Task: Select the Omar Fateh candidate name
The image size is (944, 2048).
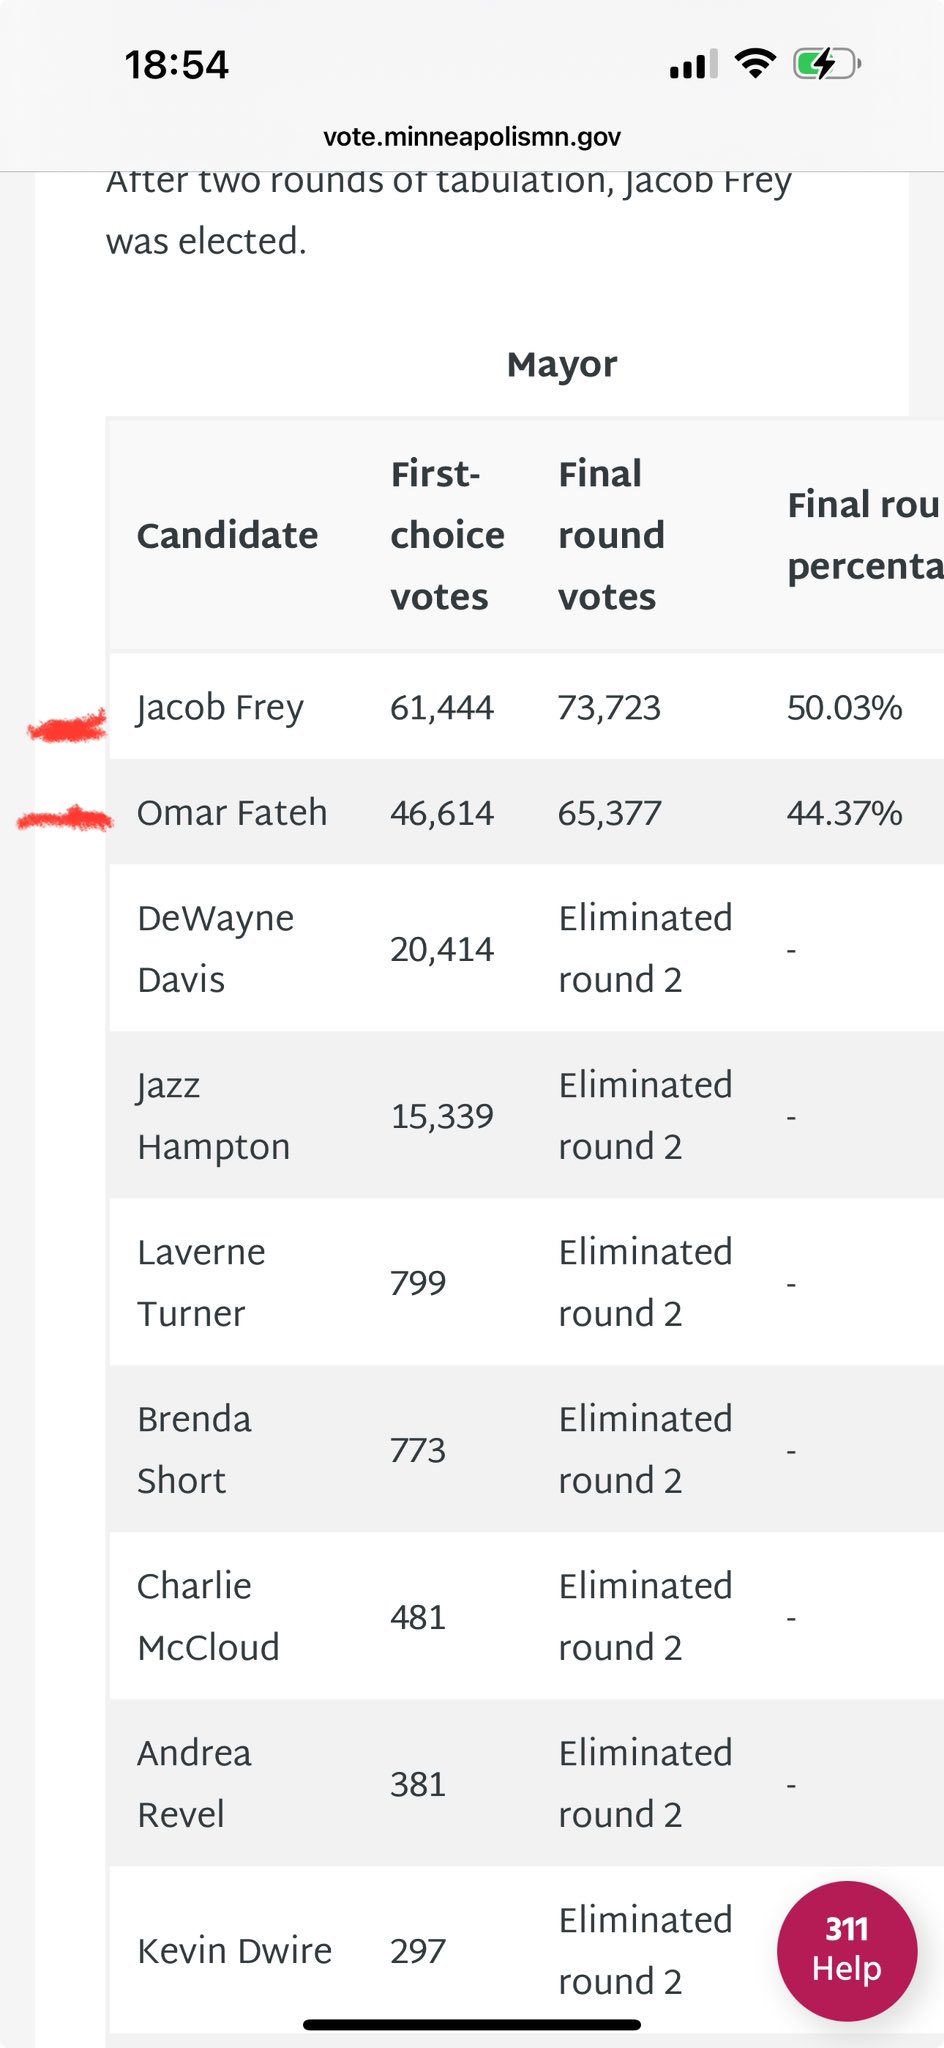Action: point(232,813)
